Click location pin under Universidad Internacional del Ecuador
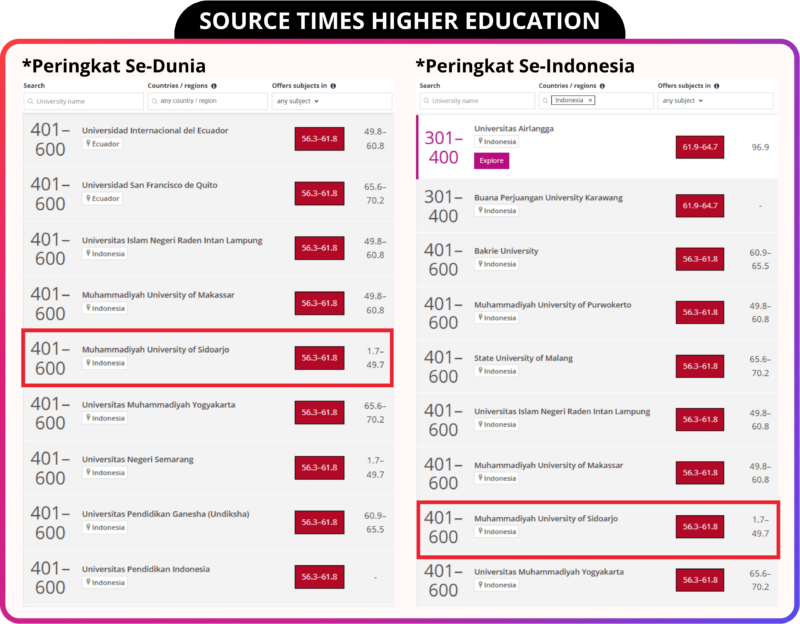 (x=89, y=144)
